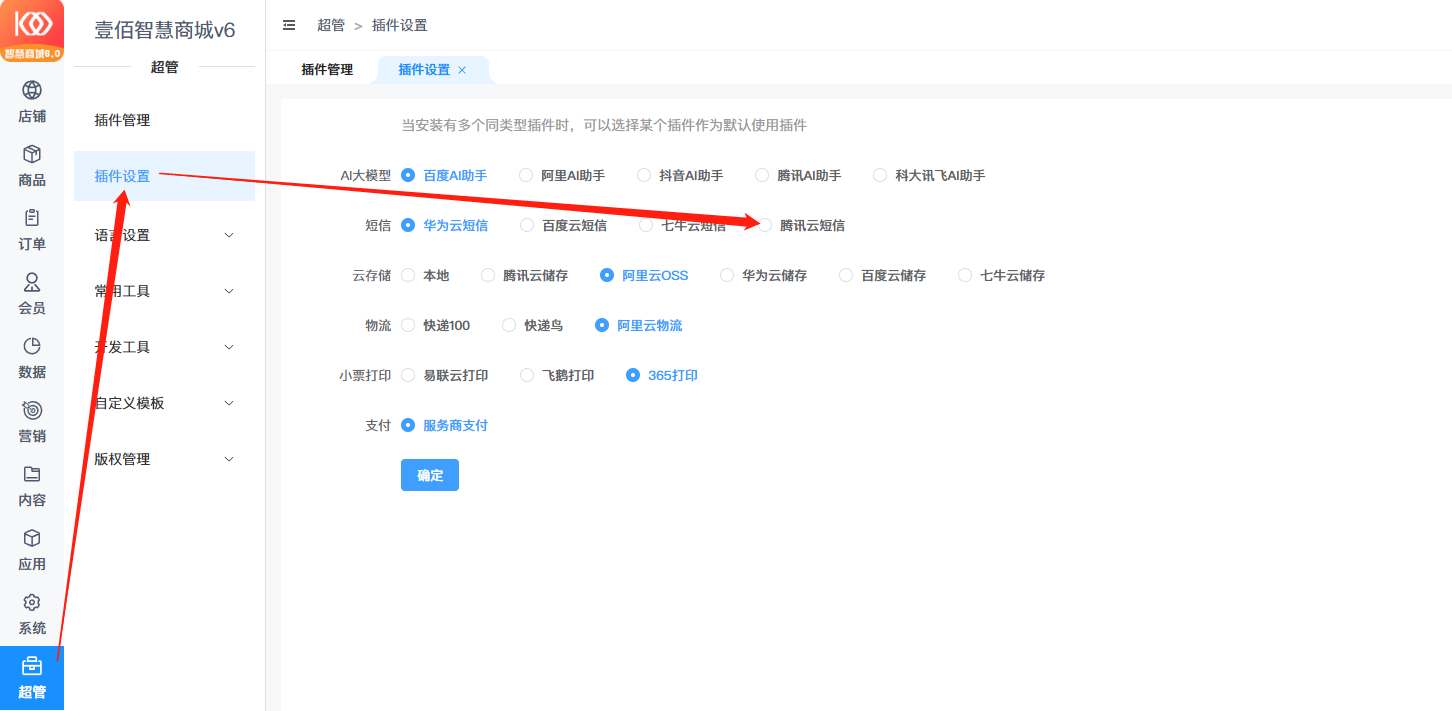Select 腾讯云短信 radio button
The height and width of the screenshot is (711, 1452).
pyautogui.click(x=765, y=225)
